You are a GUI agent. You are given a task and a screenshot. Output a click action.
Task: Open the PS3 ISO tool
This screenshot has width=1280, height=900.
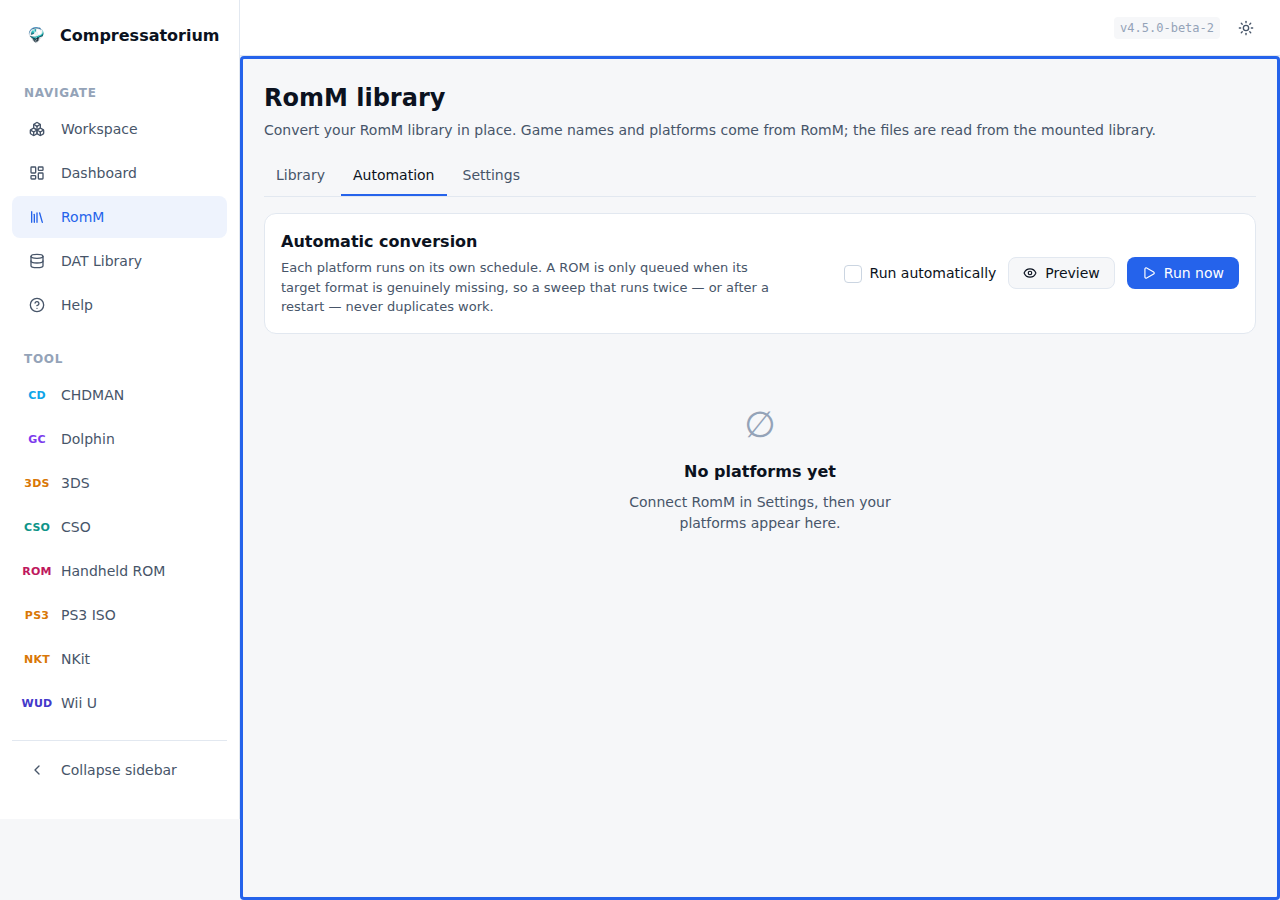(x=119, y=615)
